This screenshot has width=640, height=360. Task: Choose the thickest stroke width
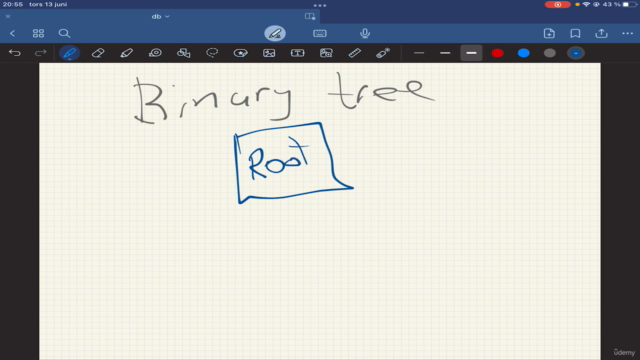pyautogui.click(x=471, y=53)
